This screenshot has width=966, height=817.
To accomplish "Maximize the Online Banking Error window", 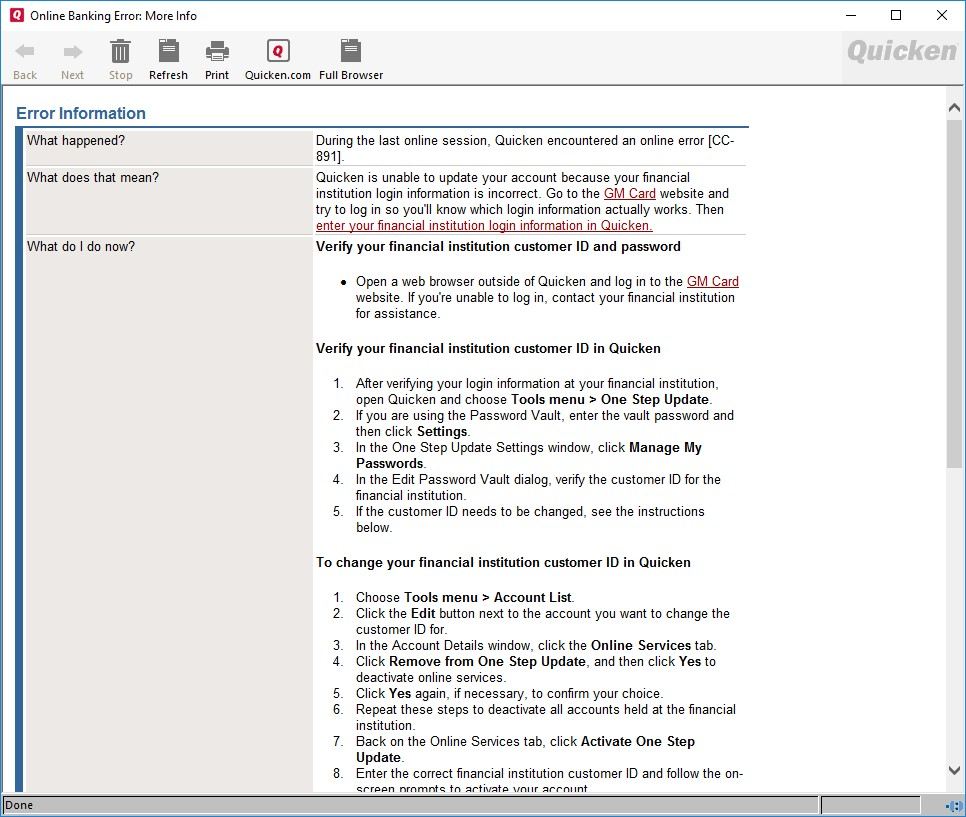I will tap(896, 15).
